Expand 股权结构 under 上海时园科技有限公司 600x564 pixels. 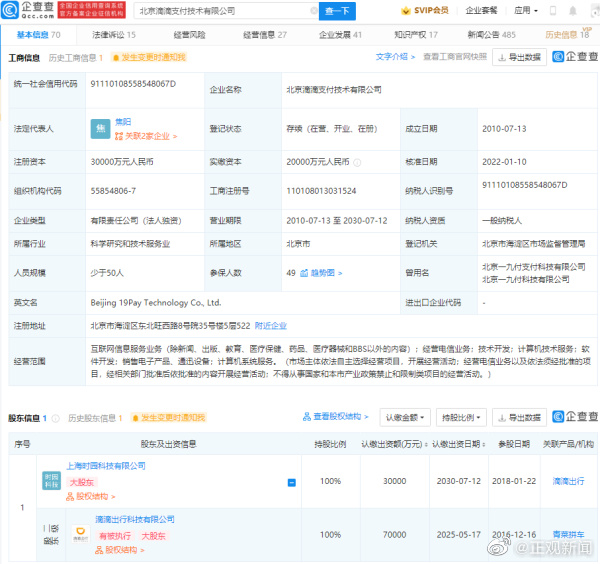click(90, 497)
